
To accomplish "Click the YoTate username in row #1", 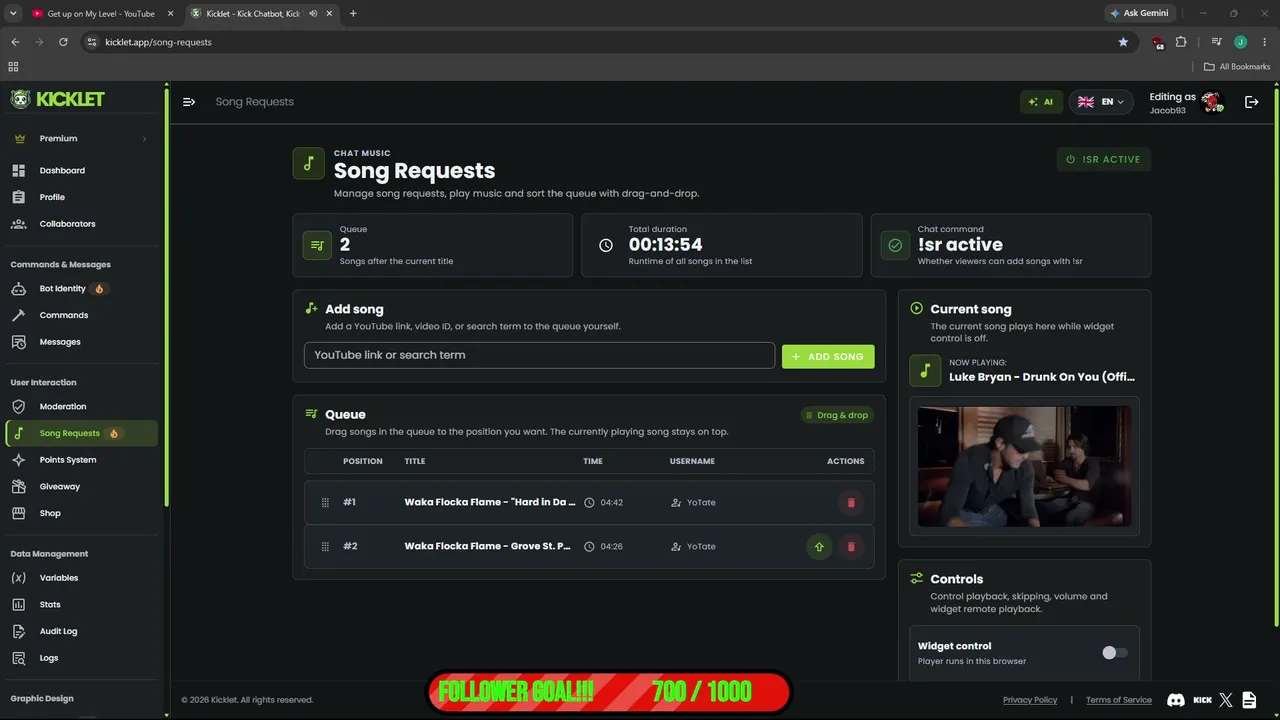I will coord(701,503).
